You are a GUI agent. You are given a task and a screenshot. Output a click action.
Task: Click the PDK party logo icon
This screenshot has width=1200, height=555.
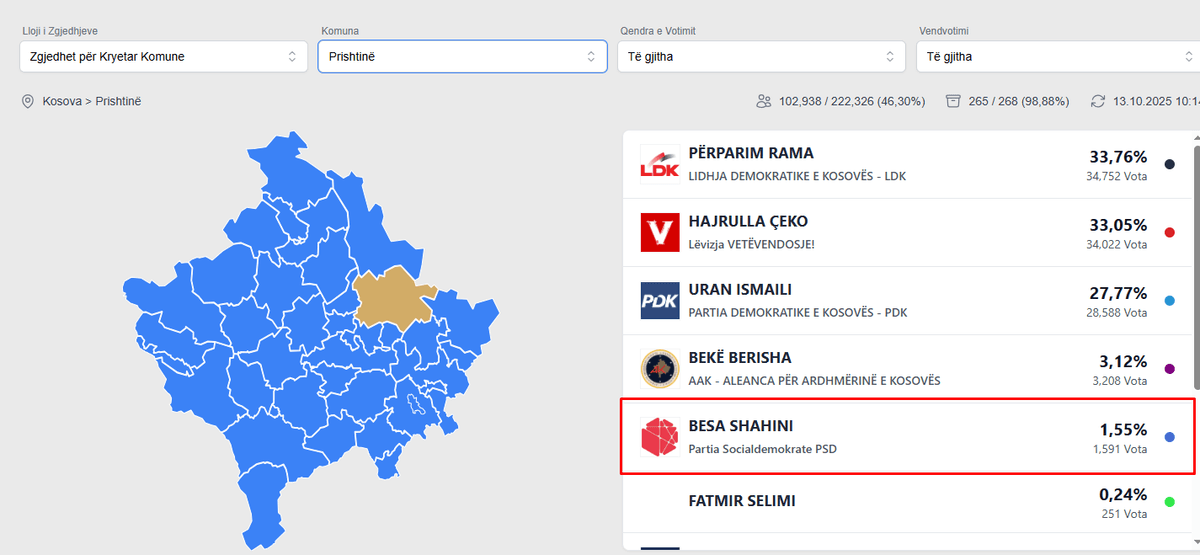coord(660,300)
